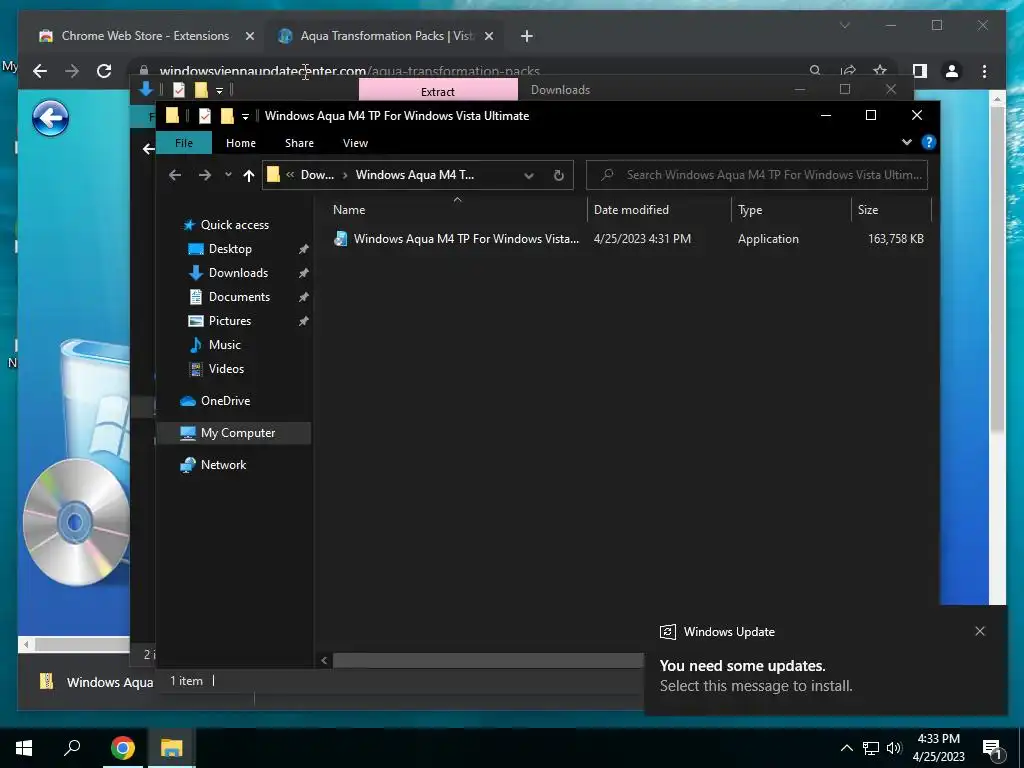Screen dimensions: 1024x768
Task: Click the pin icon beside Documents
Action: click(x=303, y=297)
